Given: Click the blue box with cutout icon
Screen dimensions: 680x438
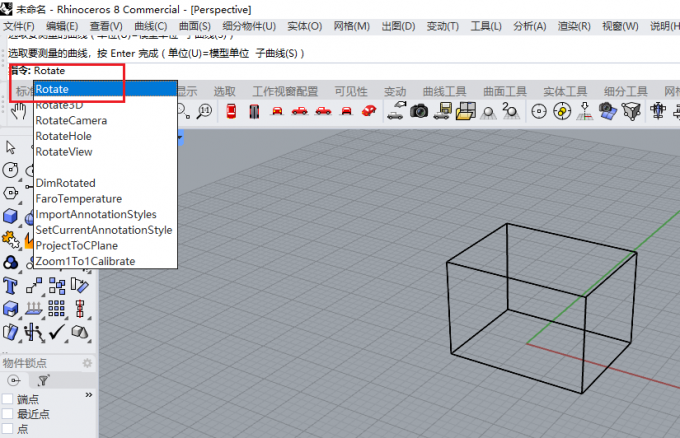Looking at the screenshot, I should pyautogui.click(x=10, y=309).
